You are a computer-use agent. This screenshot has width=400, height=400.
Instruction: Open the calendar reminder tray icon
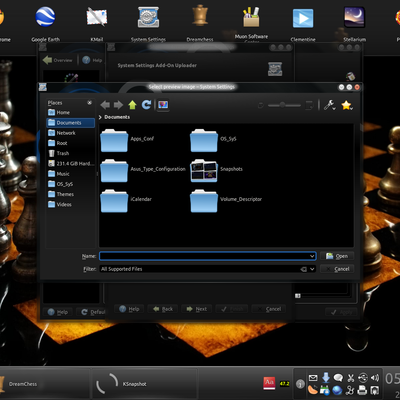click(x=325, y=390)
